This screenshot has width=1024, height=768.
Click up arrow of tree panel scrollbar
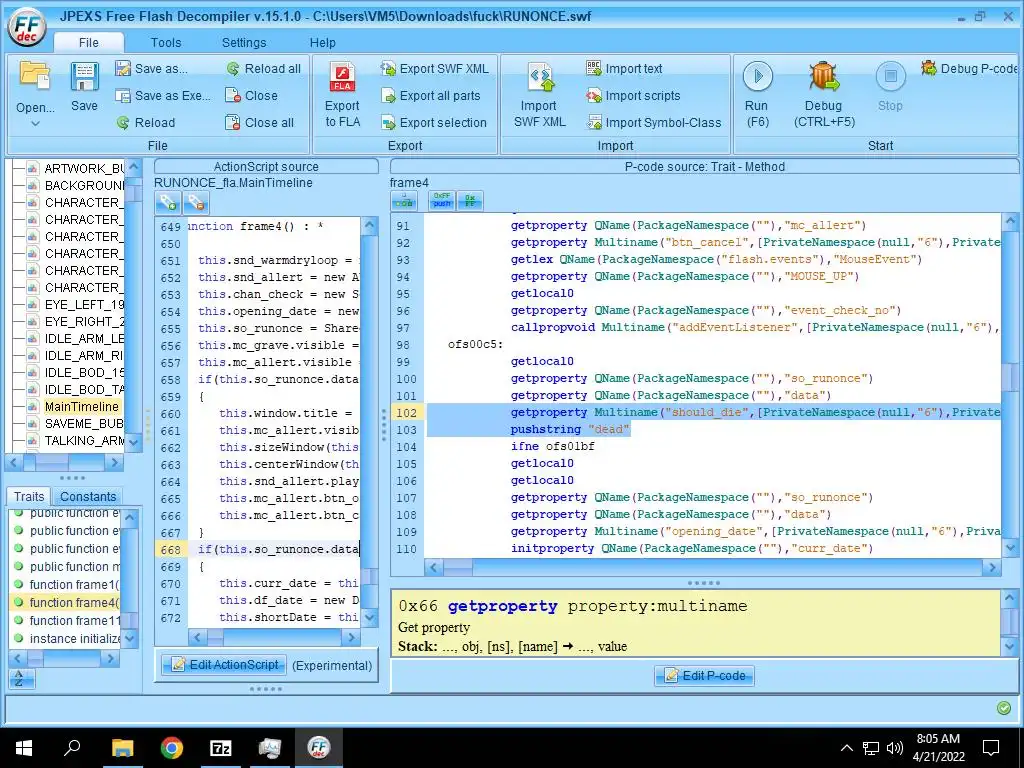[x=134, y=167]
